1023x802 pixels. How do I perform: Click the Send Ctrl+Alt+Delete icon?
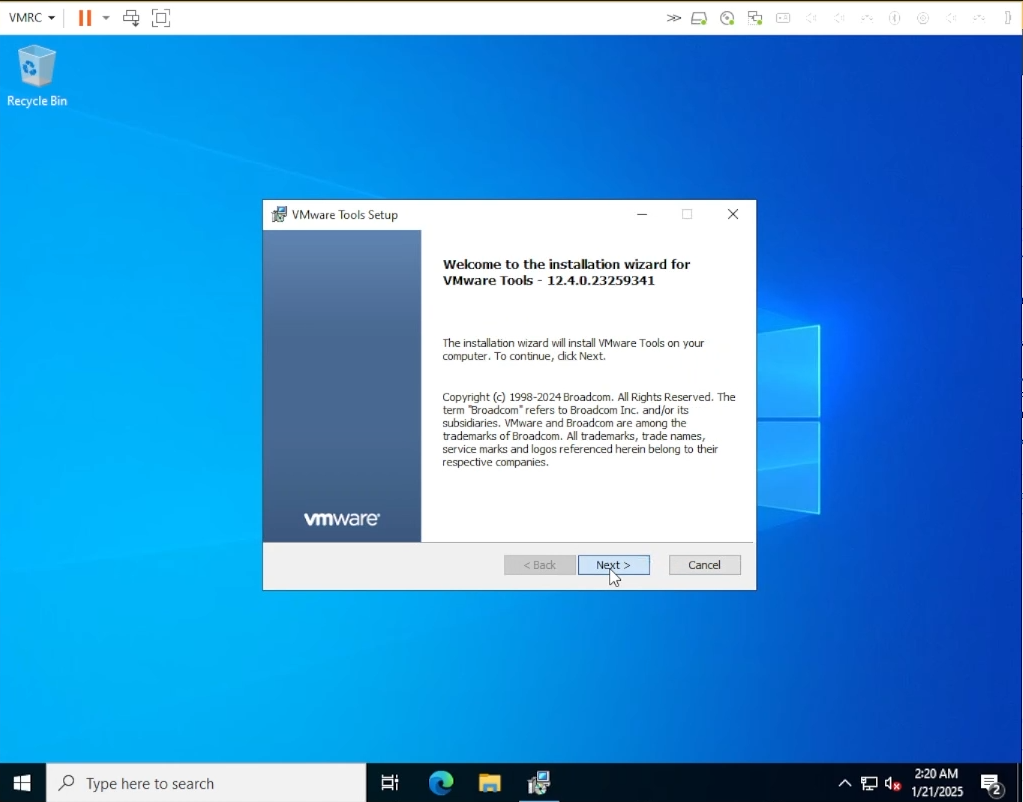pyautogui.click(x=131, y=17)
